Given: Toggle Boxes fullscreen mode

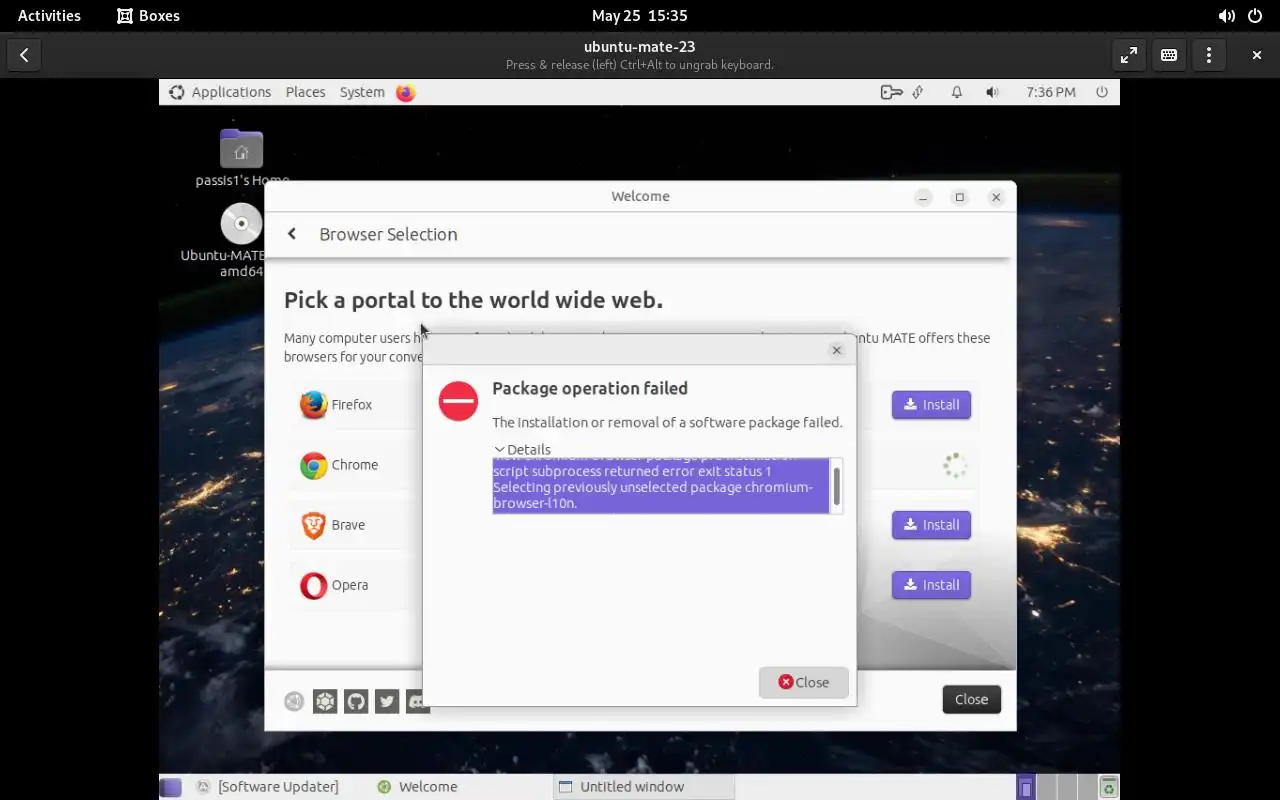Looking at the screenshot, I should point(1129,55).
